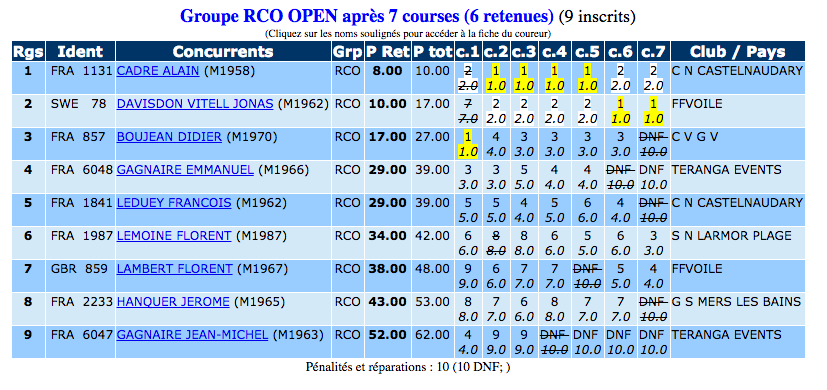Open LEMOINE FLORENT profile link
Image resolution: width=827 pixels, height=390 pixels.
pos(174,236)
